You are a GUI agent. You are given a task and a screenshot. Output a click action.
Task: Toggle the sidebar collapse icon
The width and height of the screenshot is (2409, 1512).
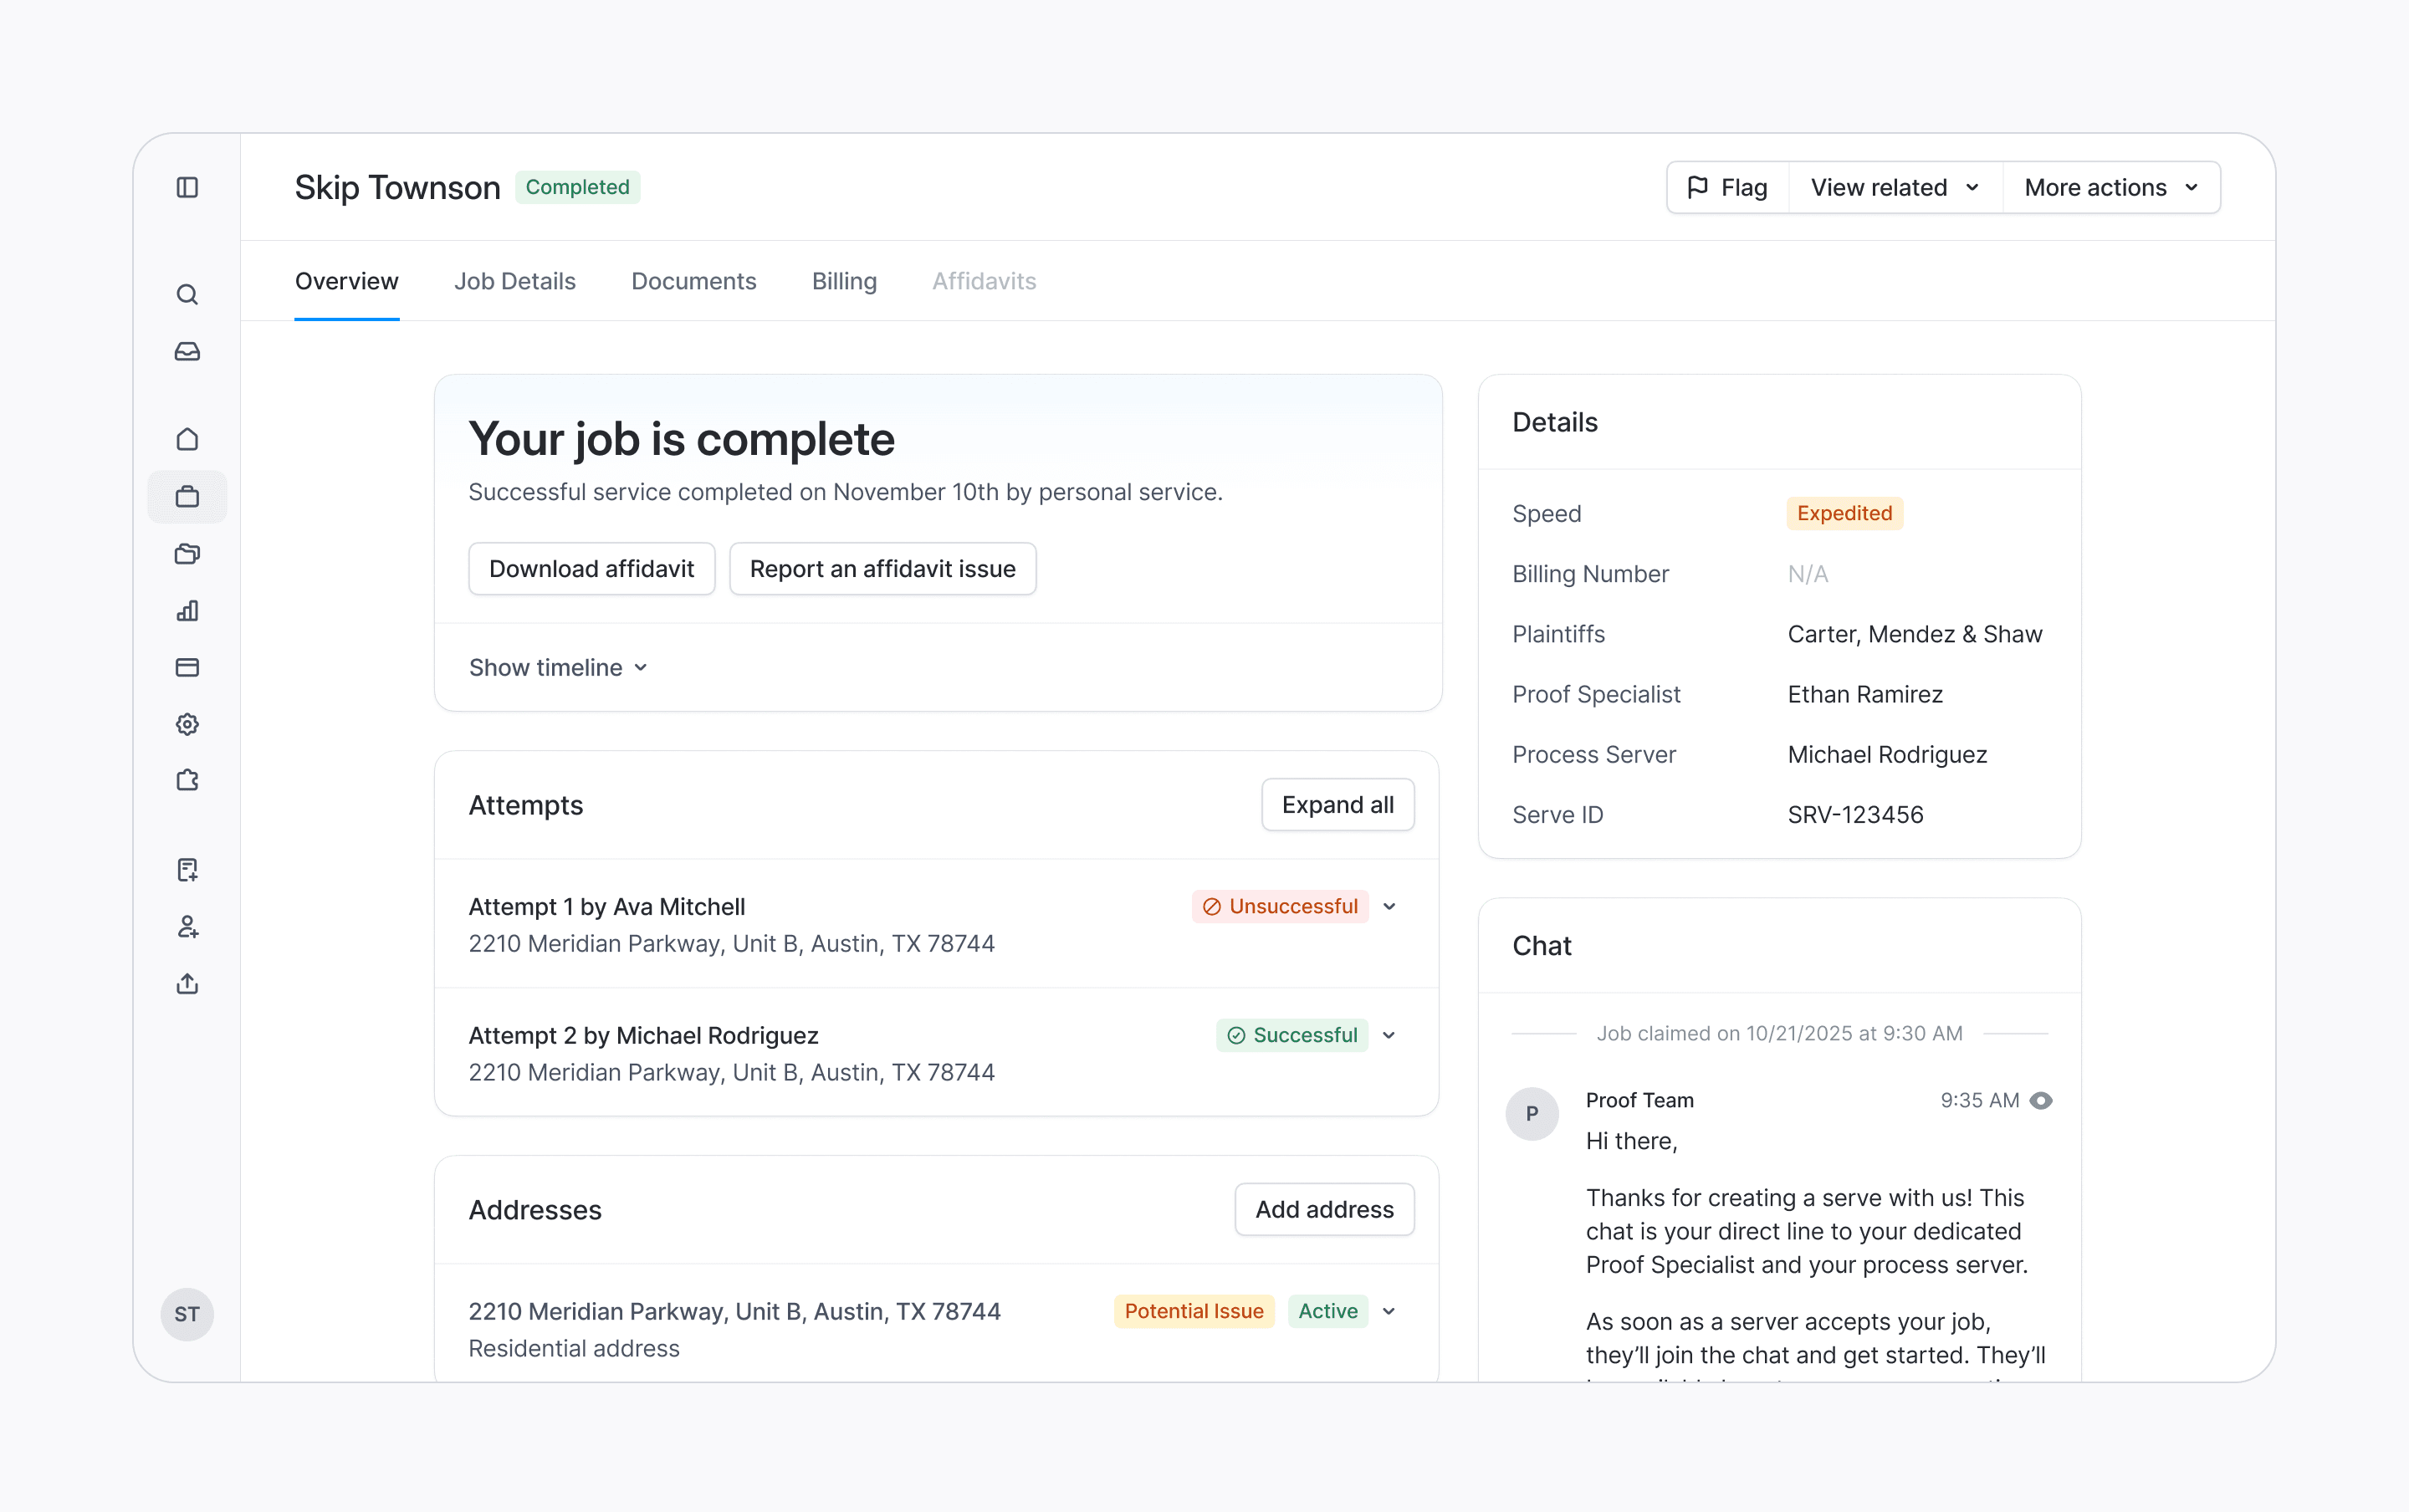click(187, 187)
